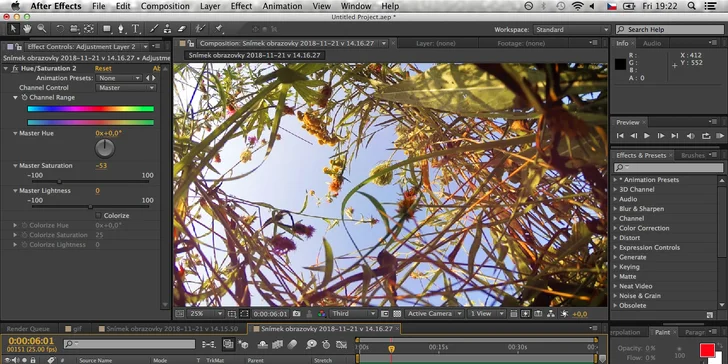Toggle Composition panel lock icon
The height and width of the screenshot is (364, 728).
click(190, 43)
